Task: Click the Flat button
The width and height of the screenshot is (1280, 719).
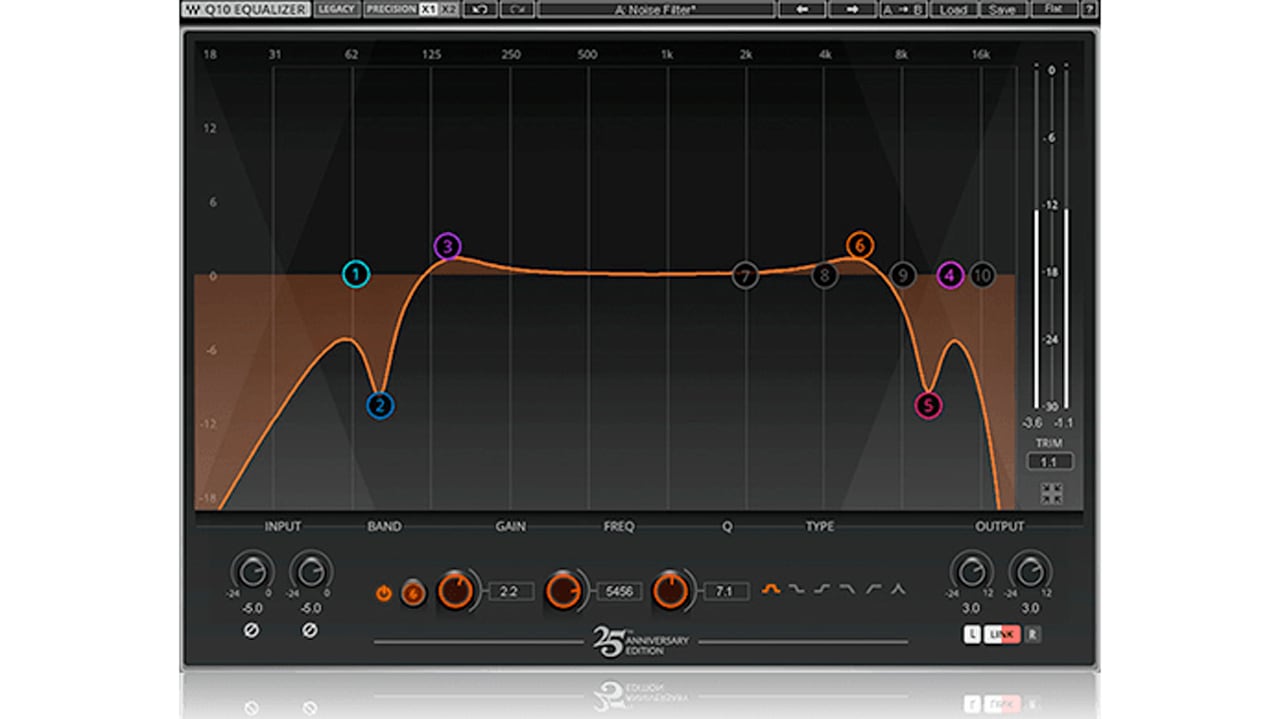Action: (1053, 9)
